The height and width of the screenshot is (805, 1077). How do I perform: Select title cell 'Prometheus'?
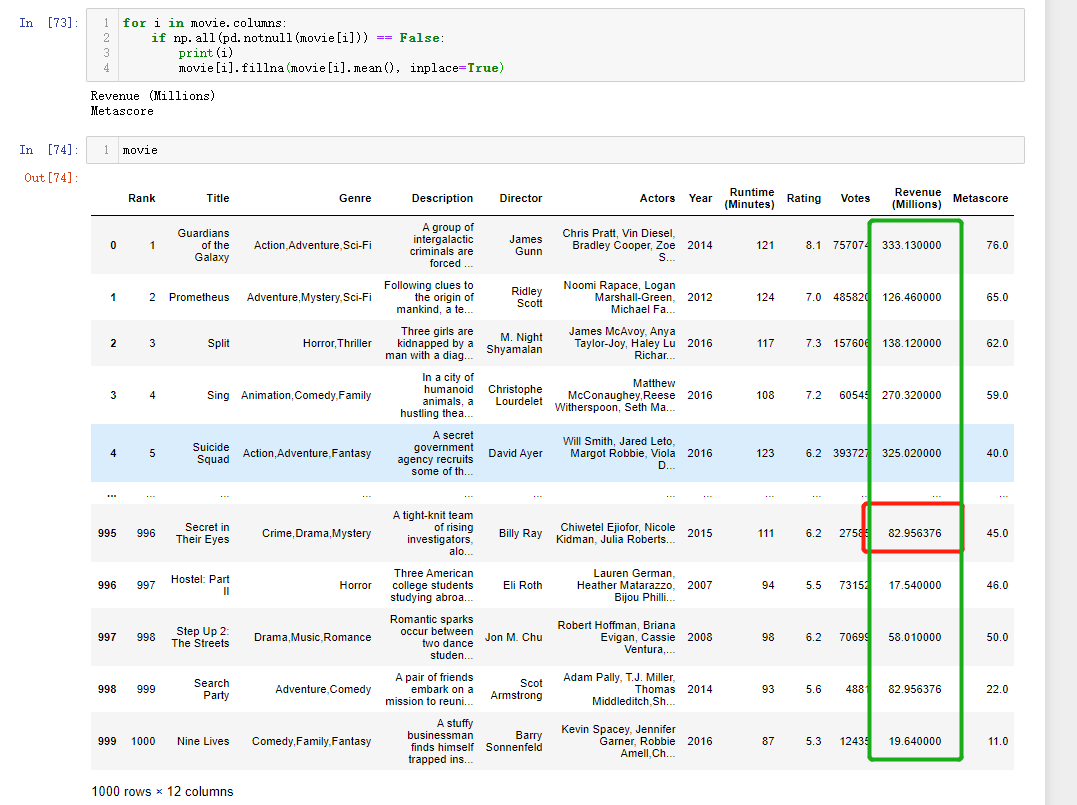199,297
